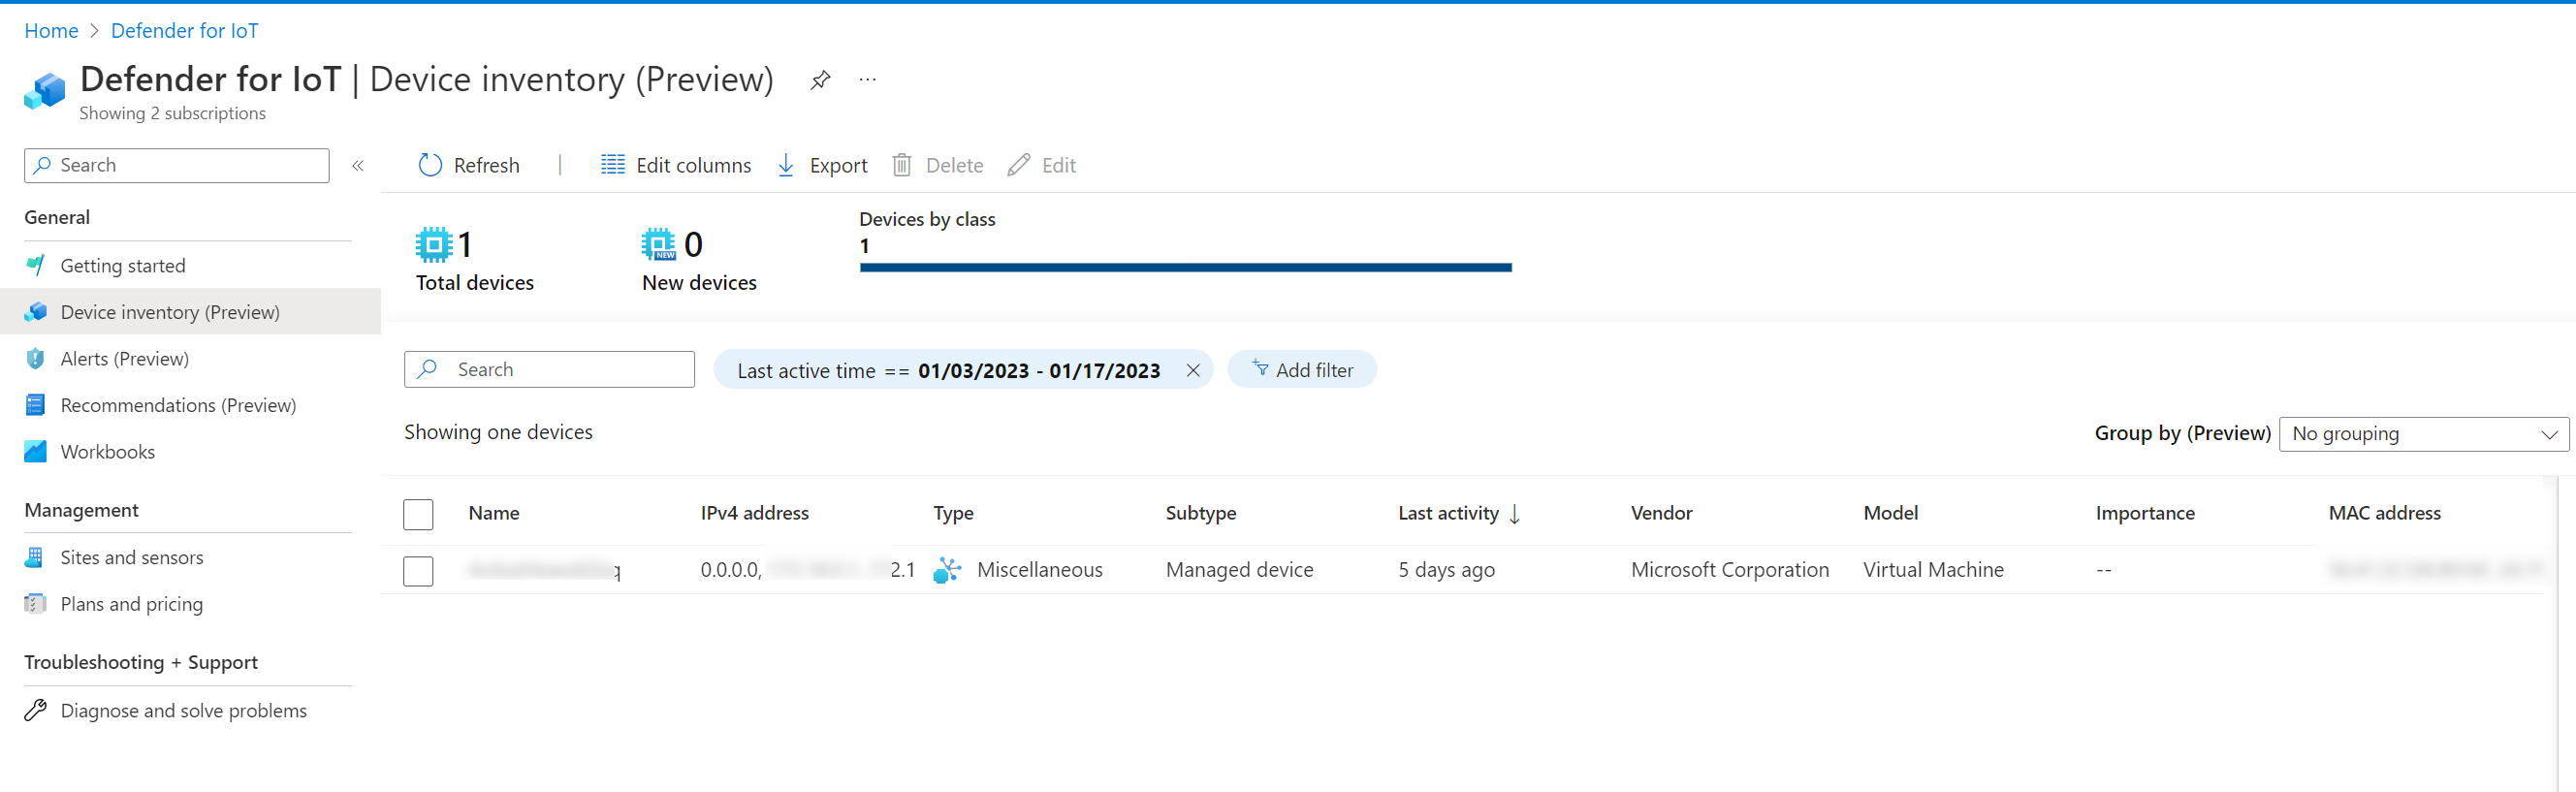
Task: Open the more options ellipsis menu
Action: pyautogui.click(x=867, y=80)
